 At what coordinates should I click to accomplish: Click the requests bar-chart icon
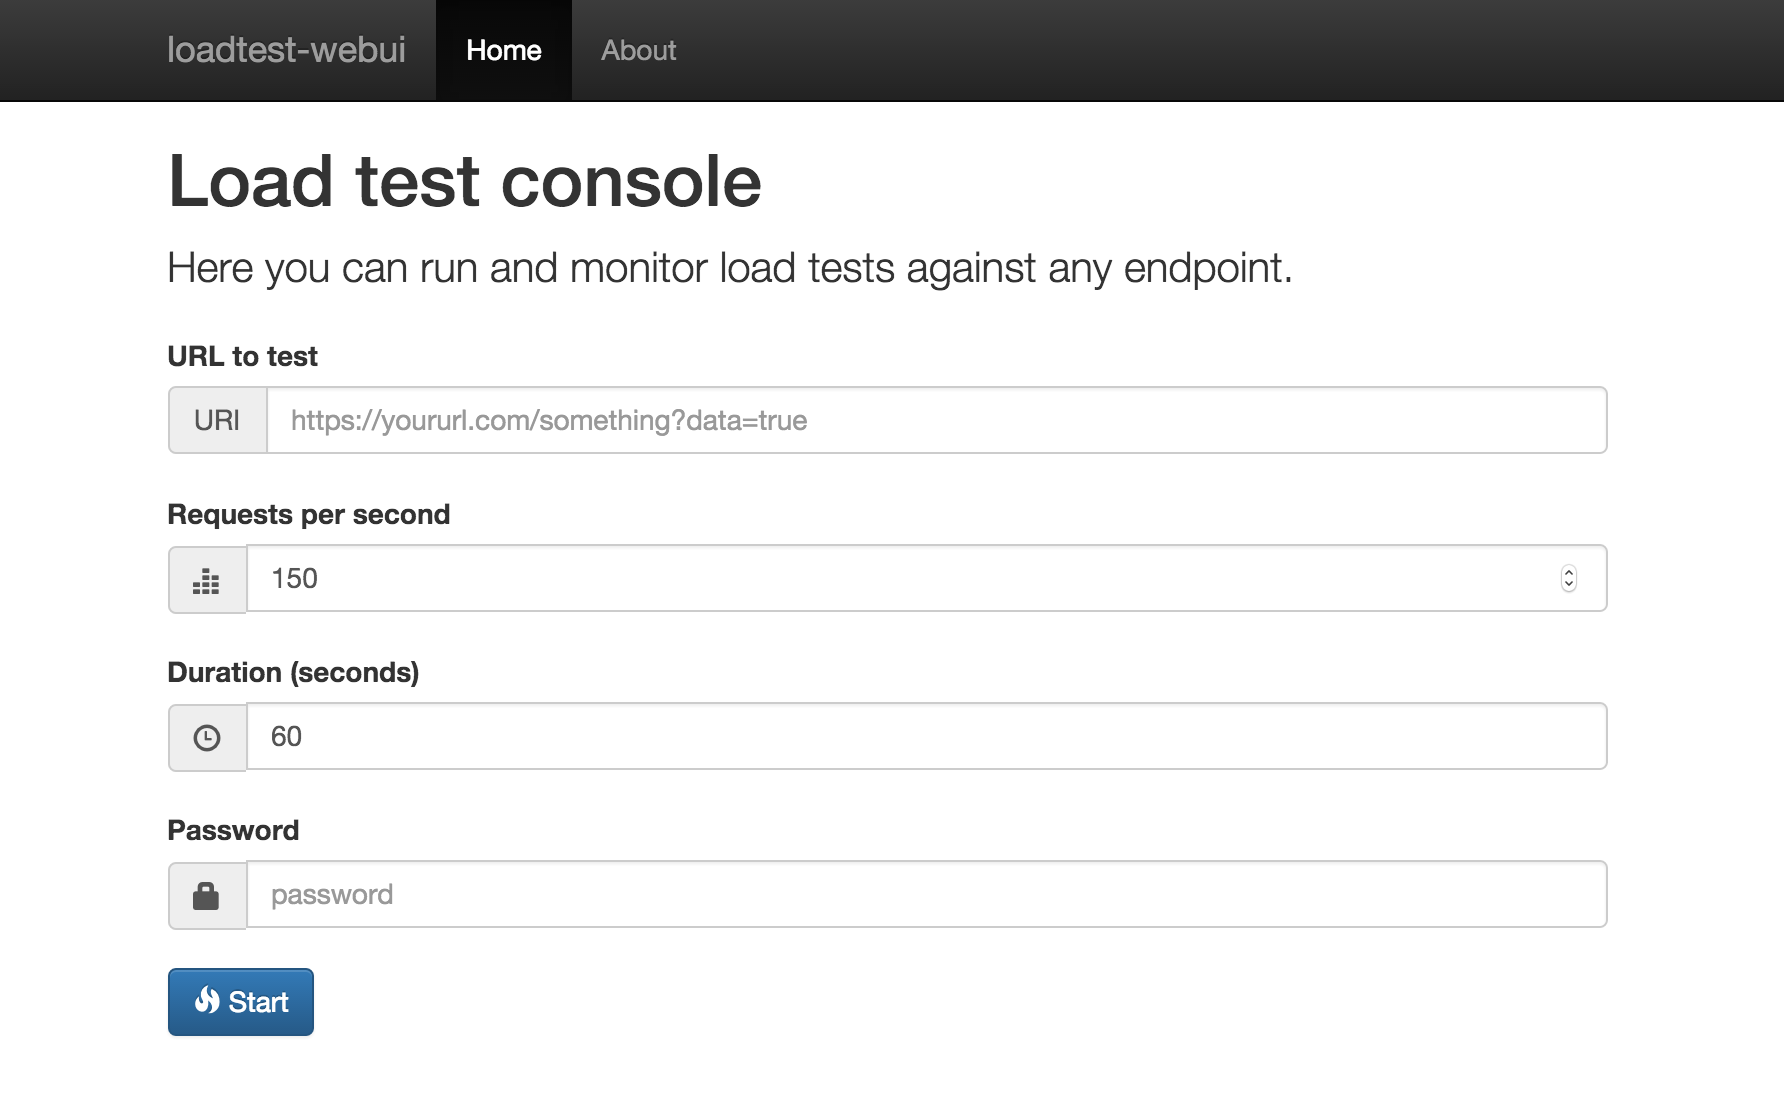pos(206,580)
